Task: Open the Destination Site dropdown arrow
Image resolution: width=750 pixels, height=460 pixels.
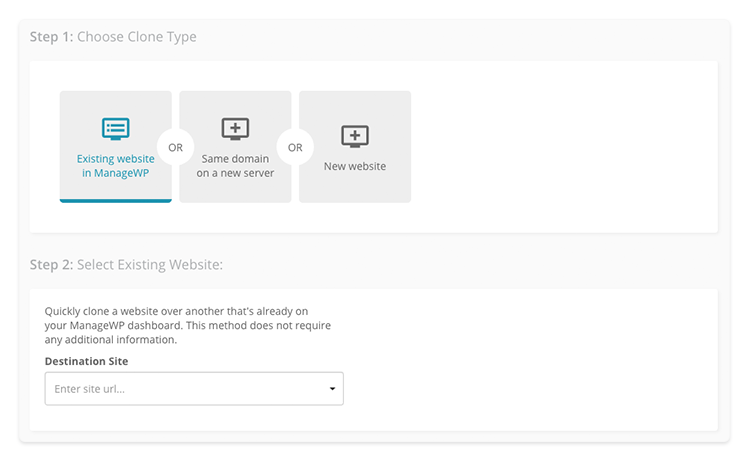Action: tap(332, 389)
